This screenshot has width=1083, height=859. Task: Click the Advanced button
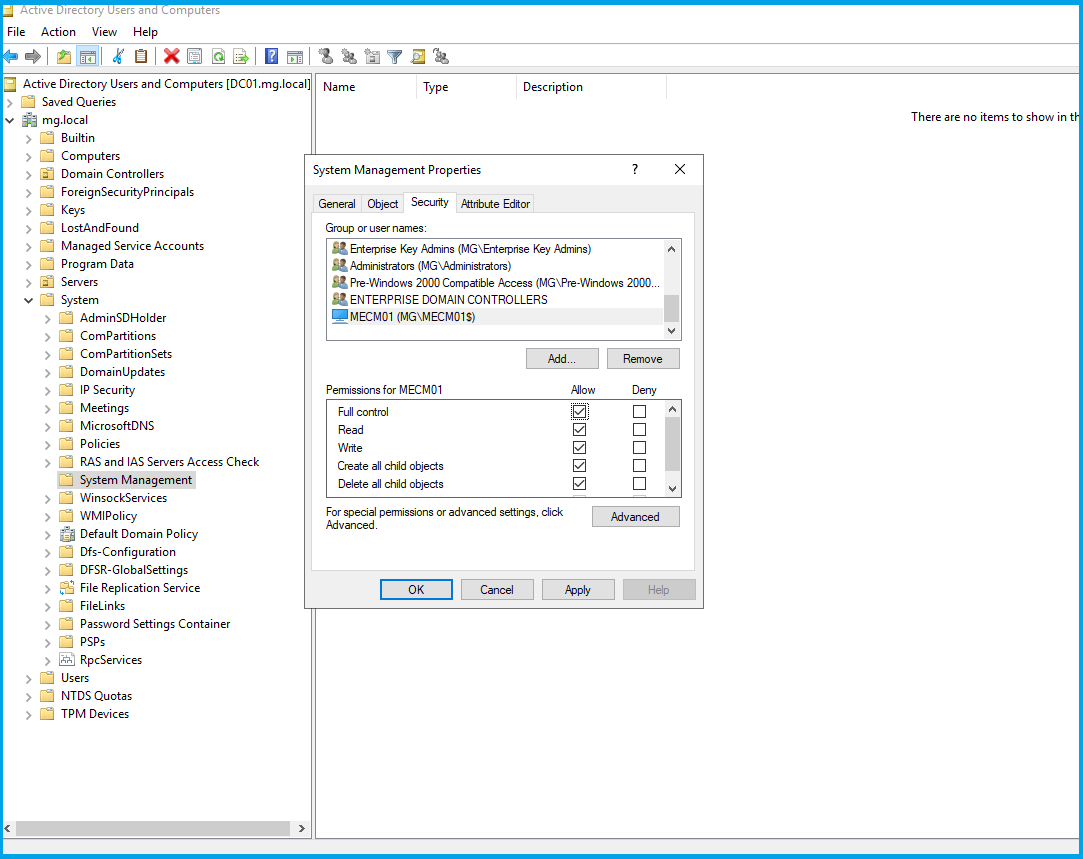click(x=635, y=517)
